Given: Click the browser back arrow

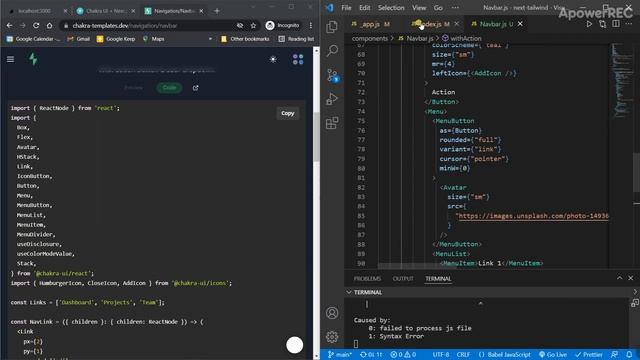Looking at the screenshot, I should pyautogui.click(x=9, y=25).
